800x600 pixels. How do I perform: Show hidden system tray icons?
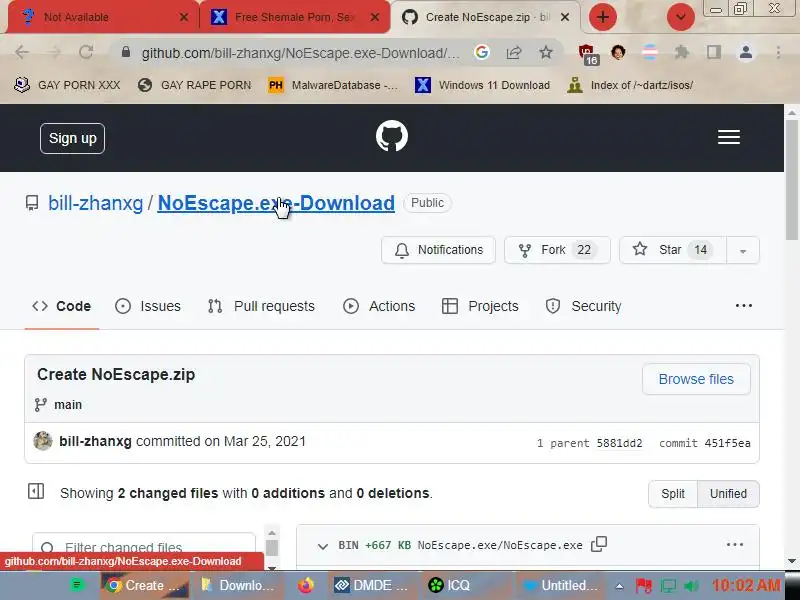pos(619,586)
